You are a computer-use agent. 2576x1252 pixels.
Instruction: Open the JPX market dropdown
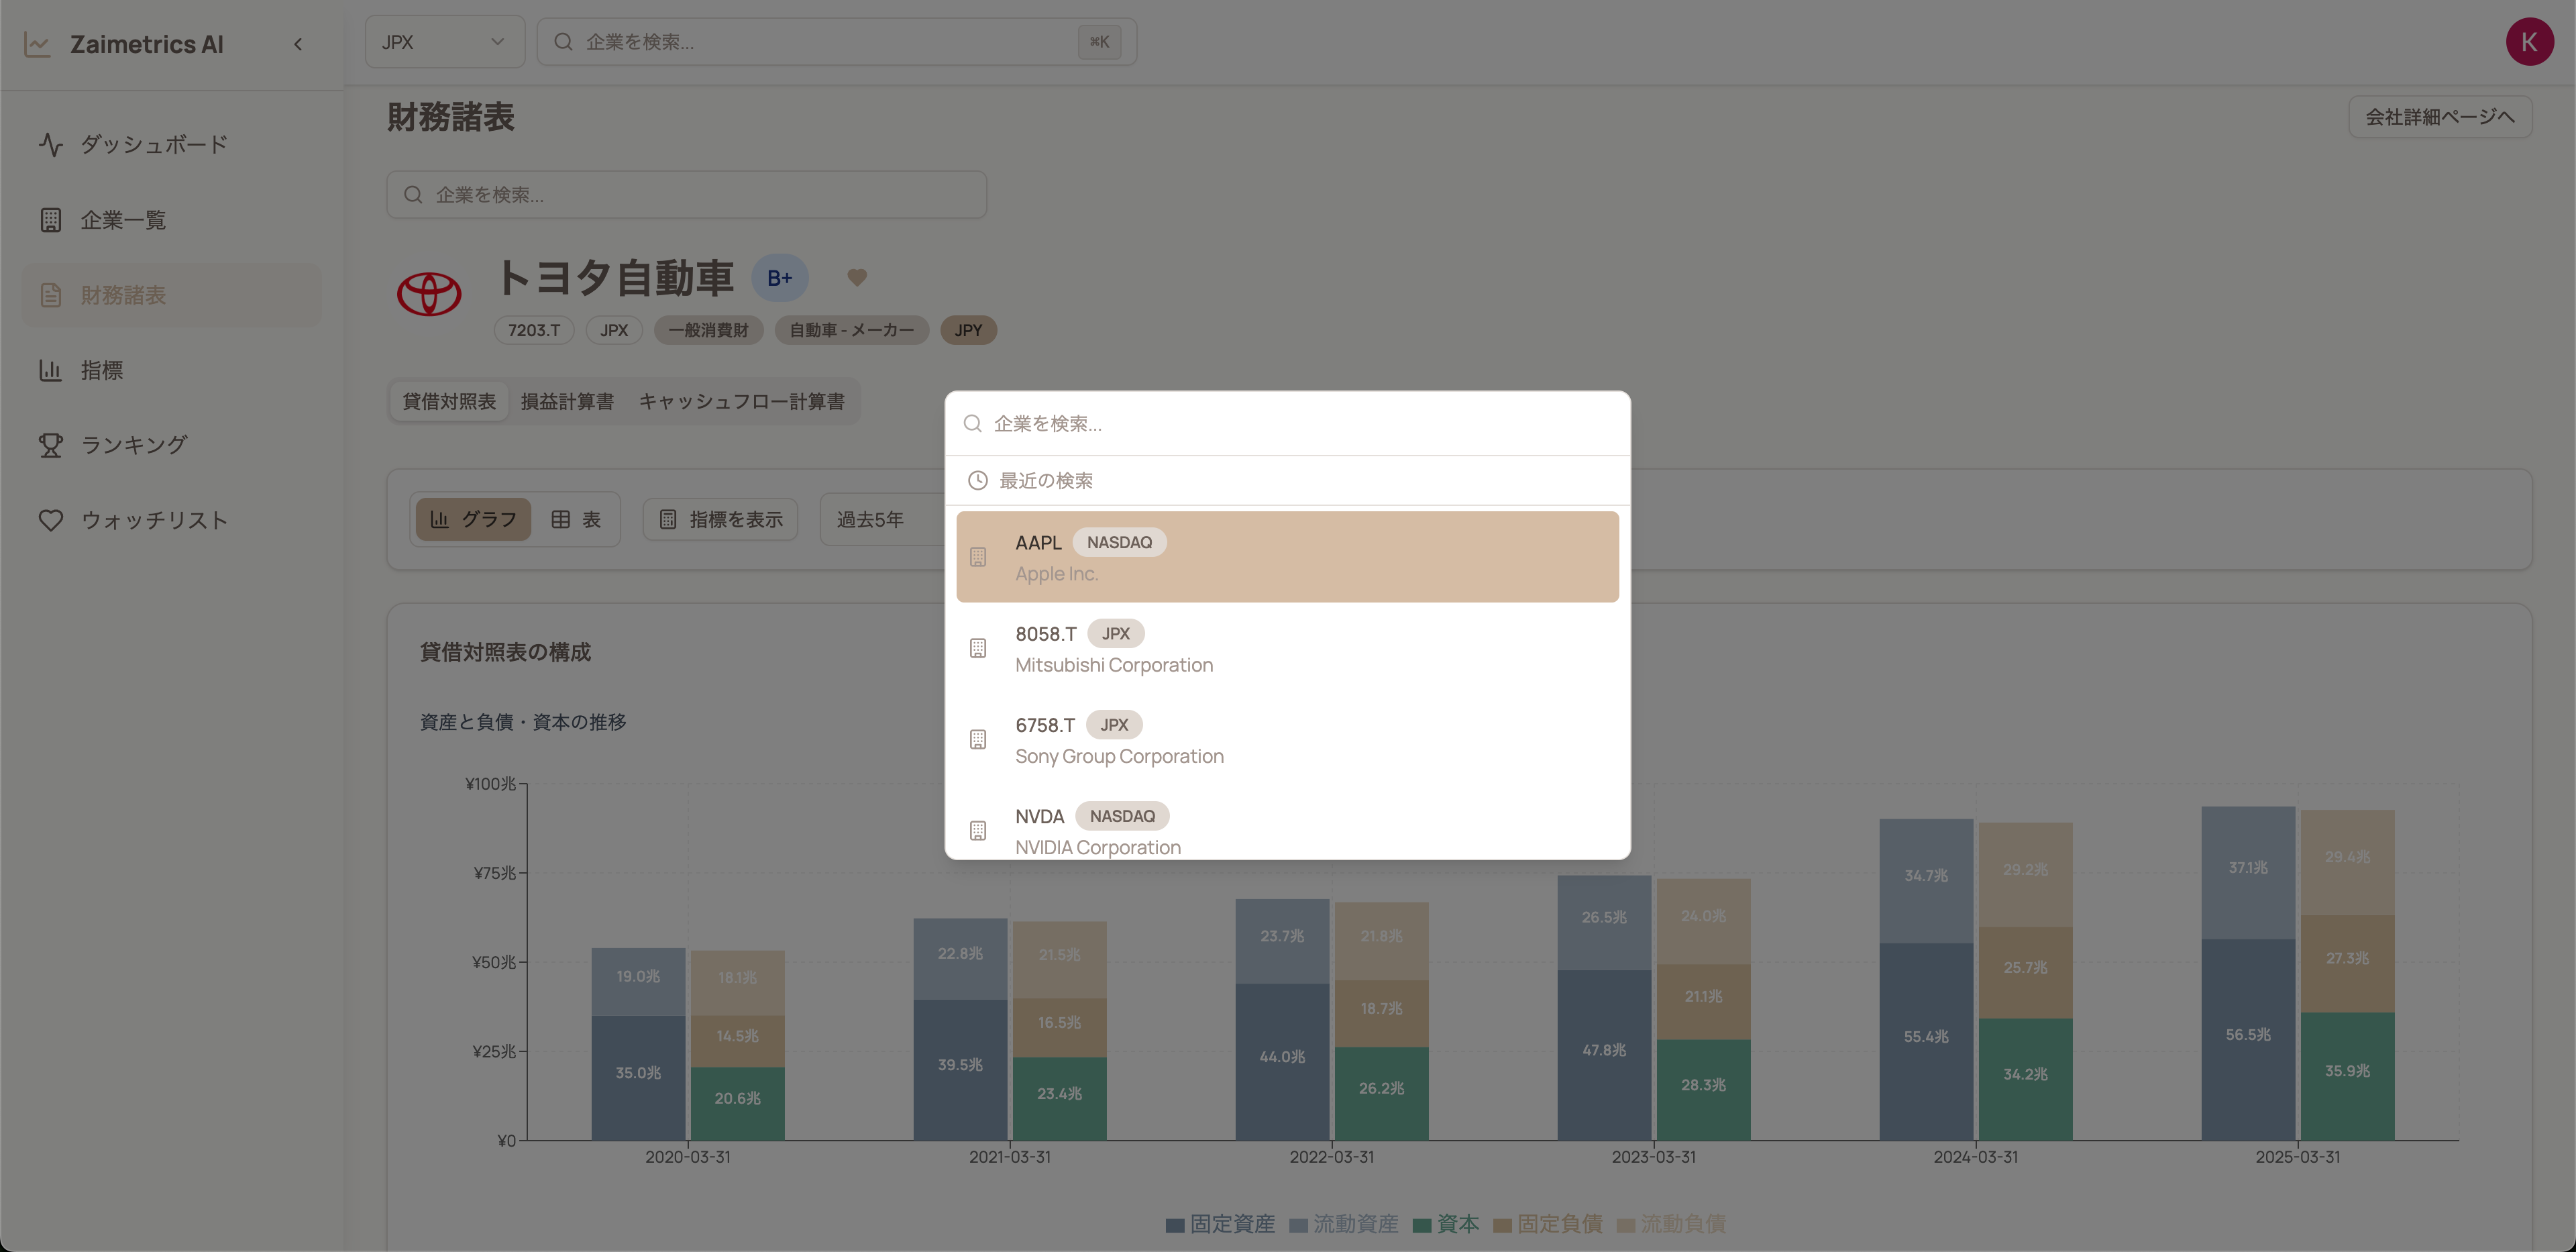point(444,42)
